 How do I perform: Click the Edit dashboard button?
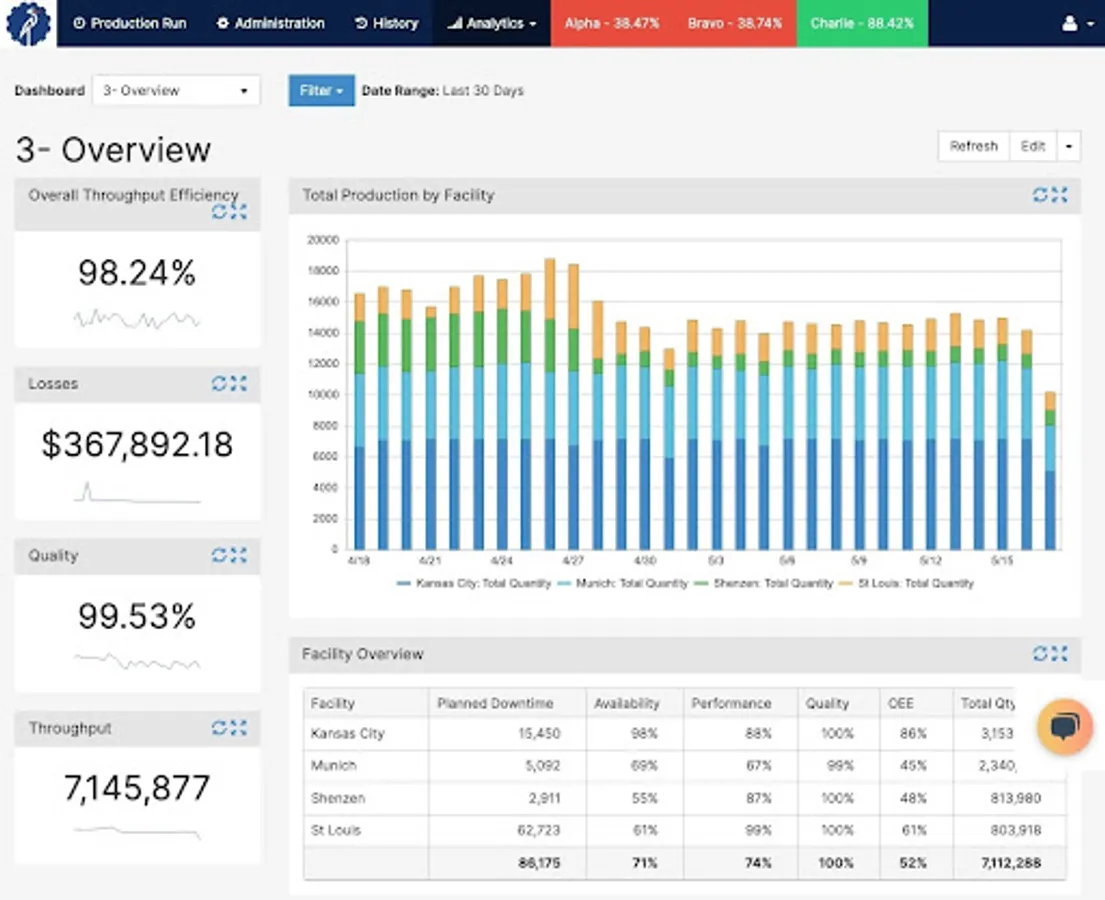coord(1032,147)
